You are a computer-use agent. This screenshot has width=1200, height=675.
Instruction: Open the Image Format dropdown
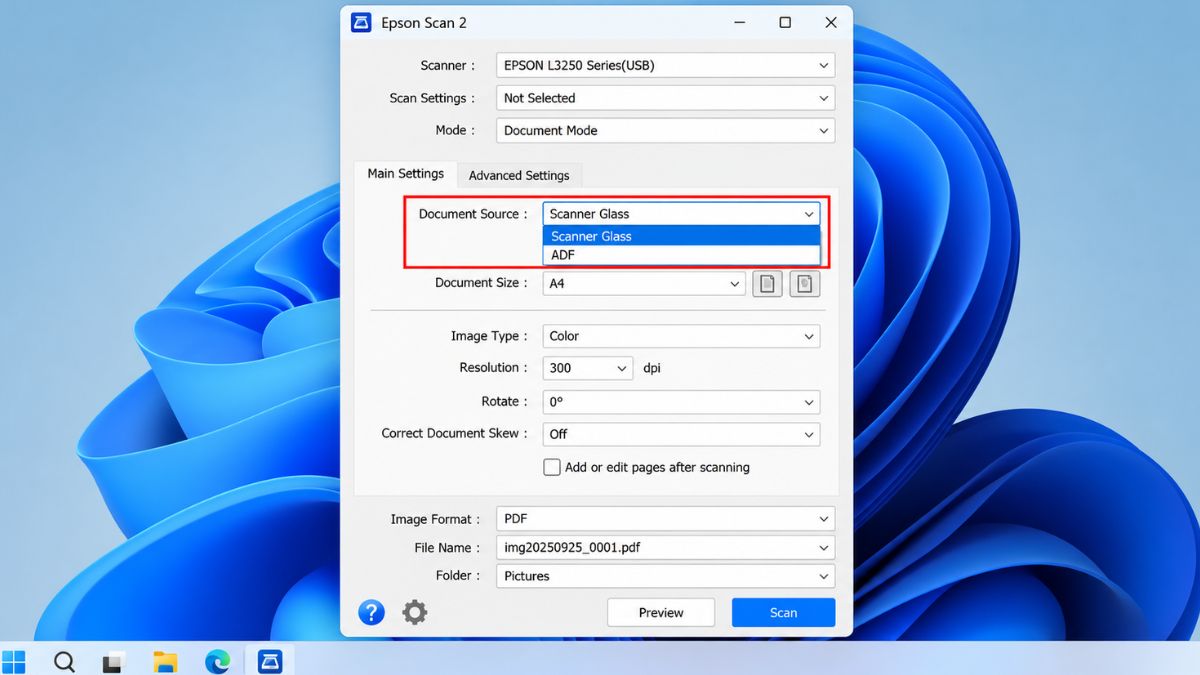666,519
